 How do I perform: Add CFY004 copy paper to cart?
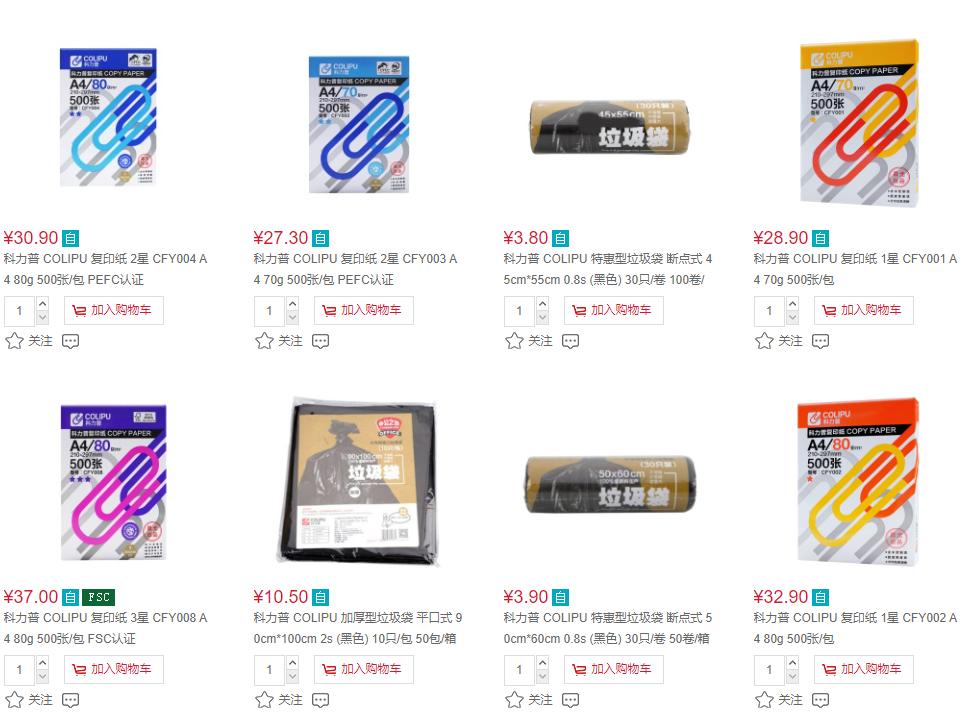(114, 310)
